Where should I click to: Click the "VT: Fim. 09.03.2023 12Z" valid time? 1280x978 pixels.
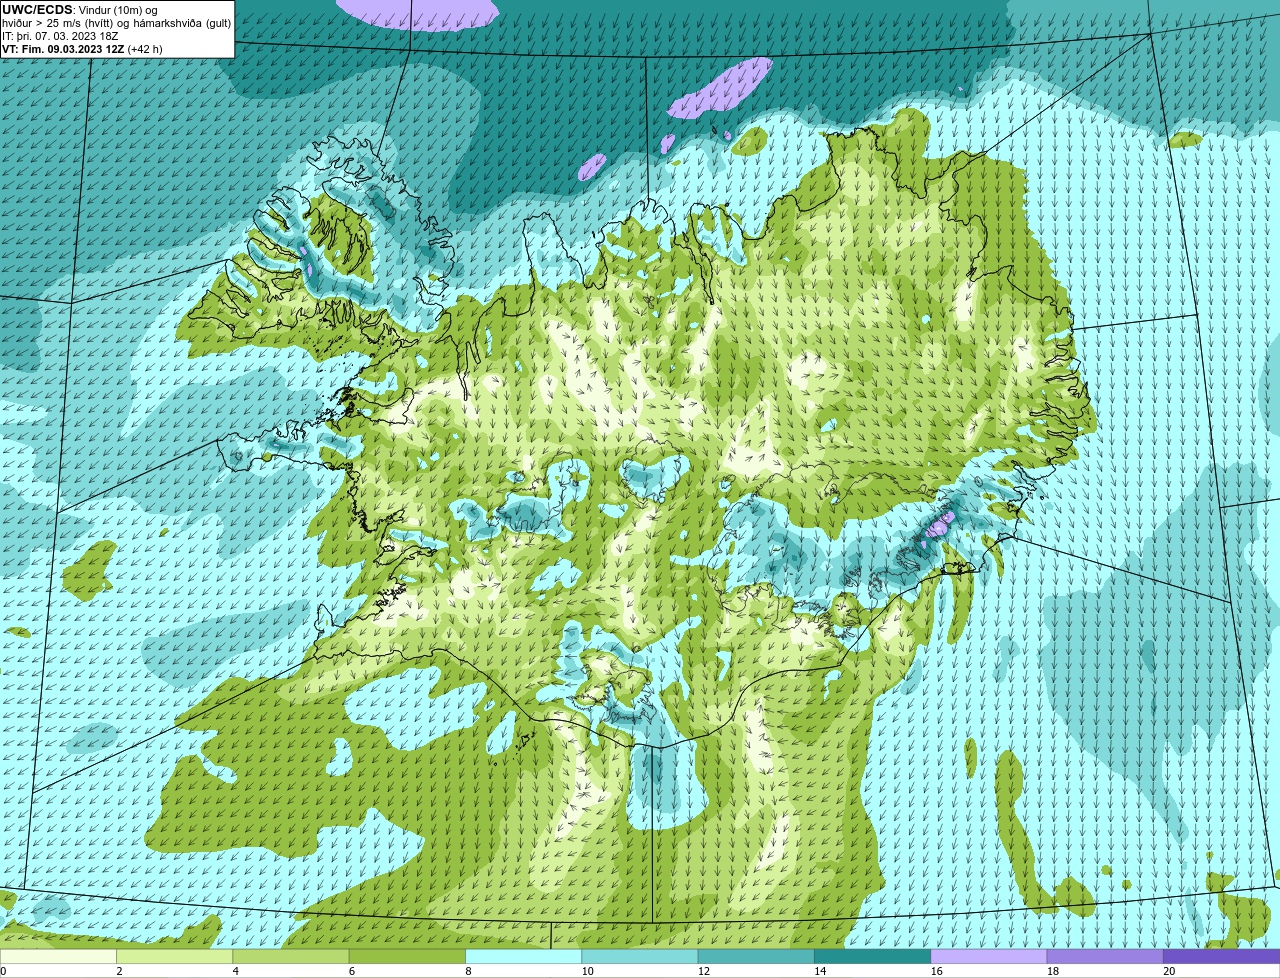(63, 49)
